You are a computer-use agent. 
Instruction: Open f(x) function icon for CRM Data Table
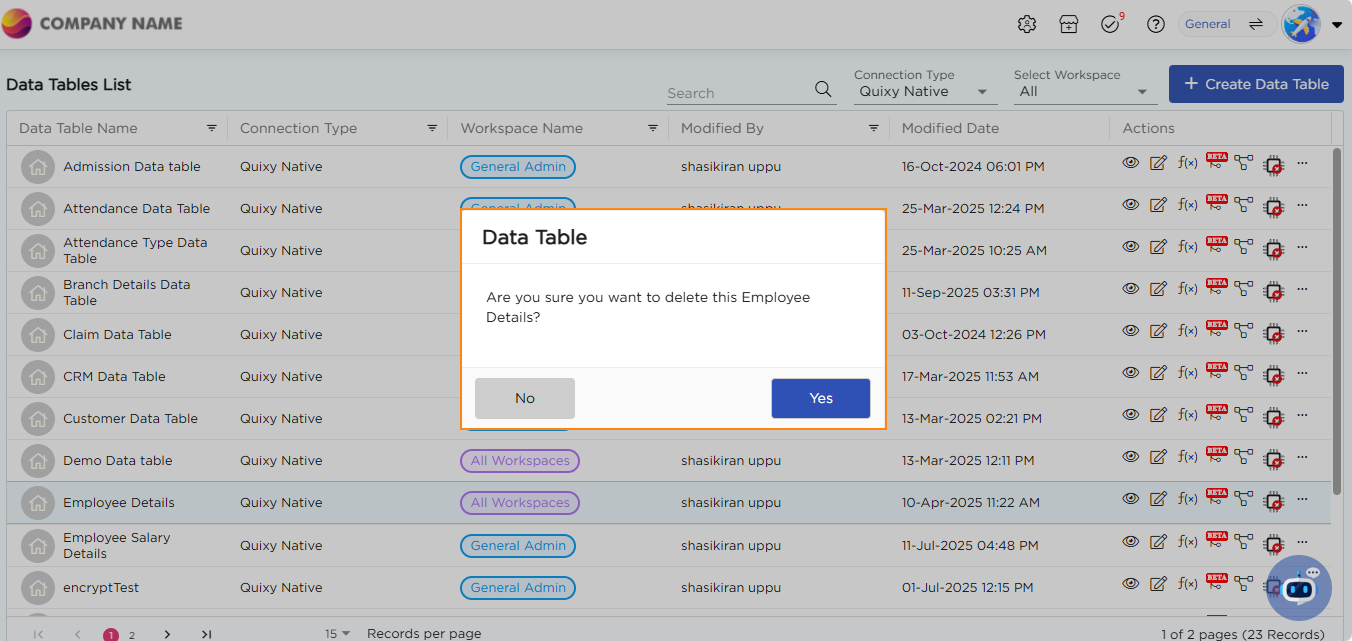tap(1187, 373)
